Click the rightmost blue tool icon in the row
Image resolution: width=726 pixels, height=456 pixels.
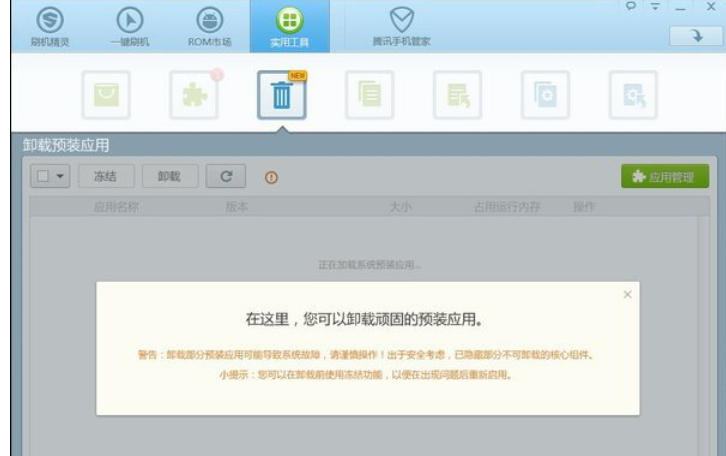[x=633, y=96]
